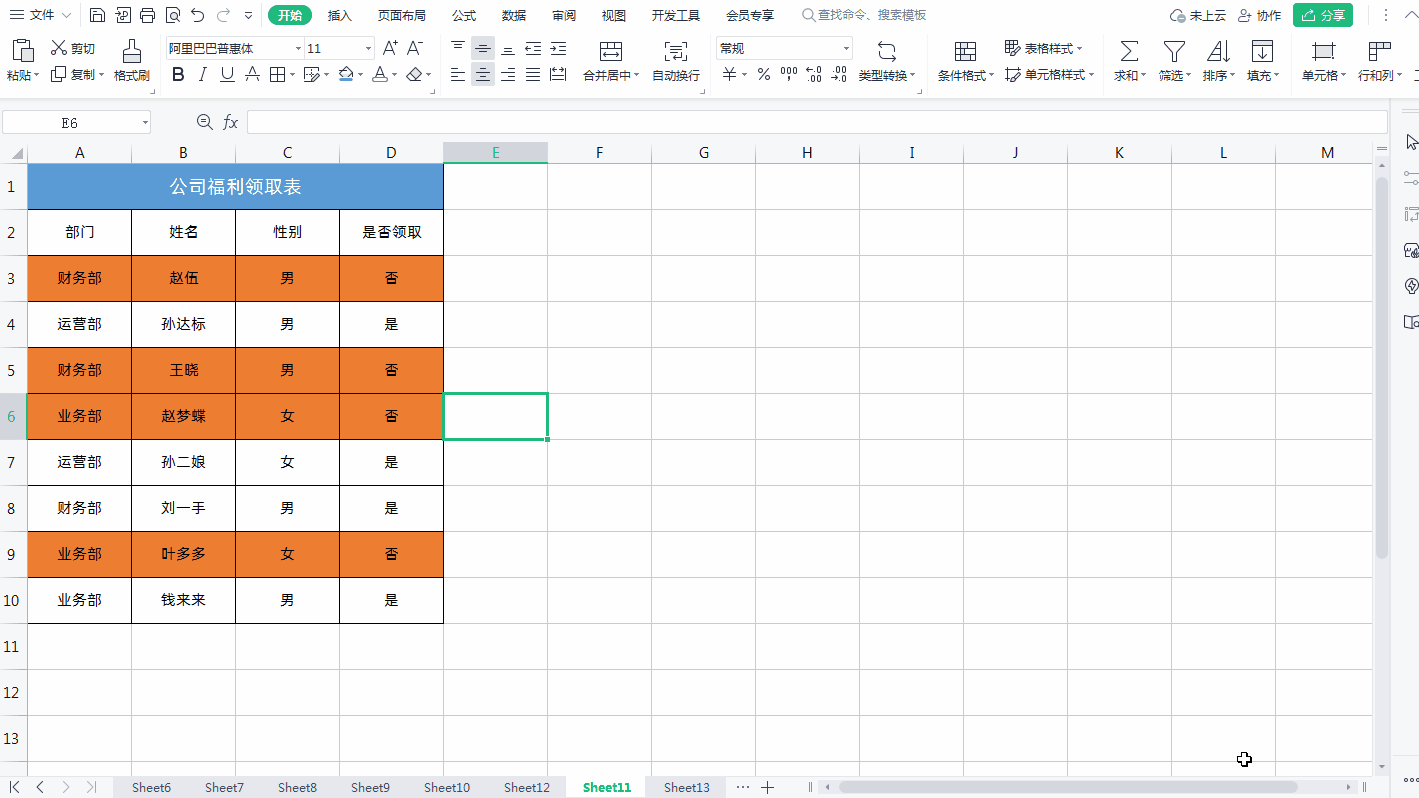The height and width of the screenshot is (798, 1419).
Task: Undo the last action
Action: (x=198, y=15)
